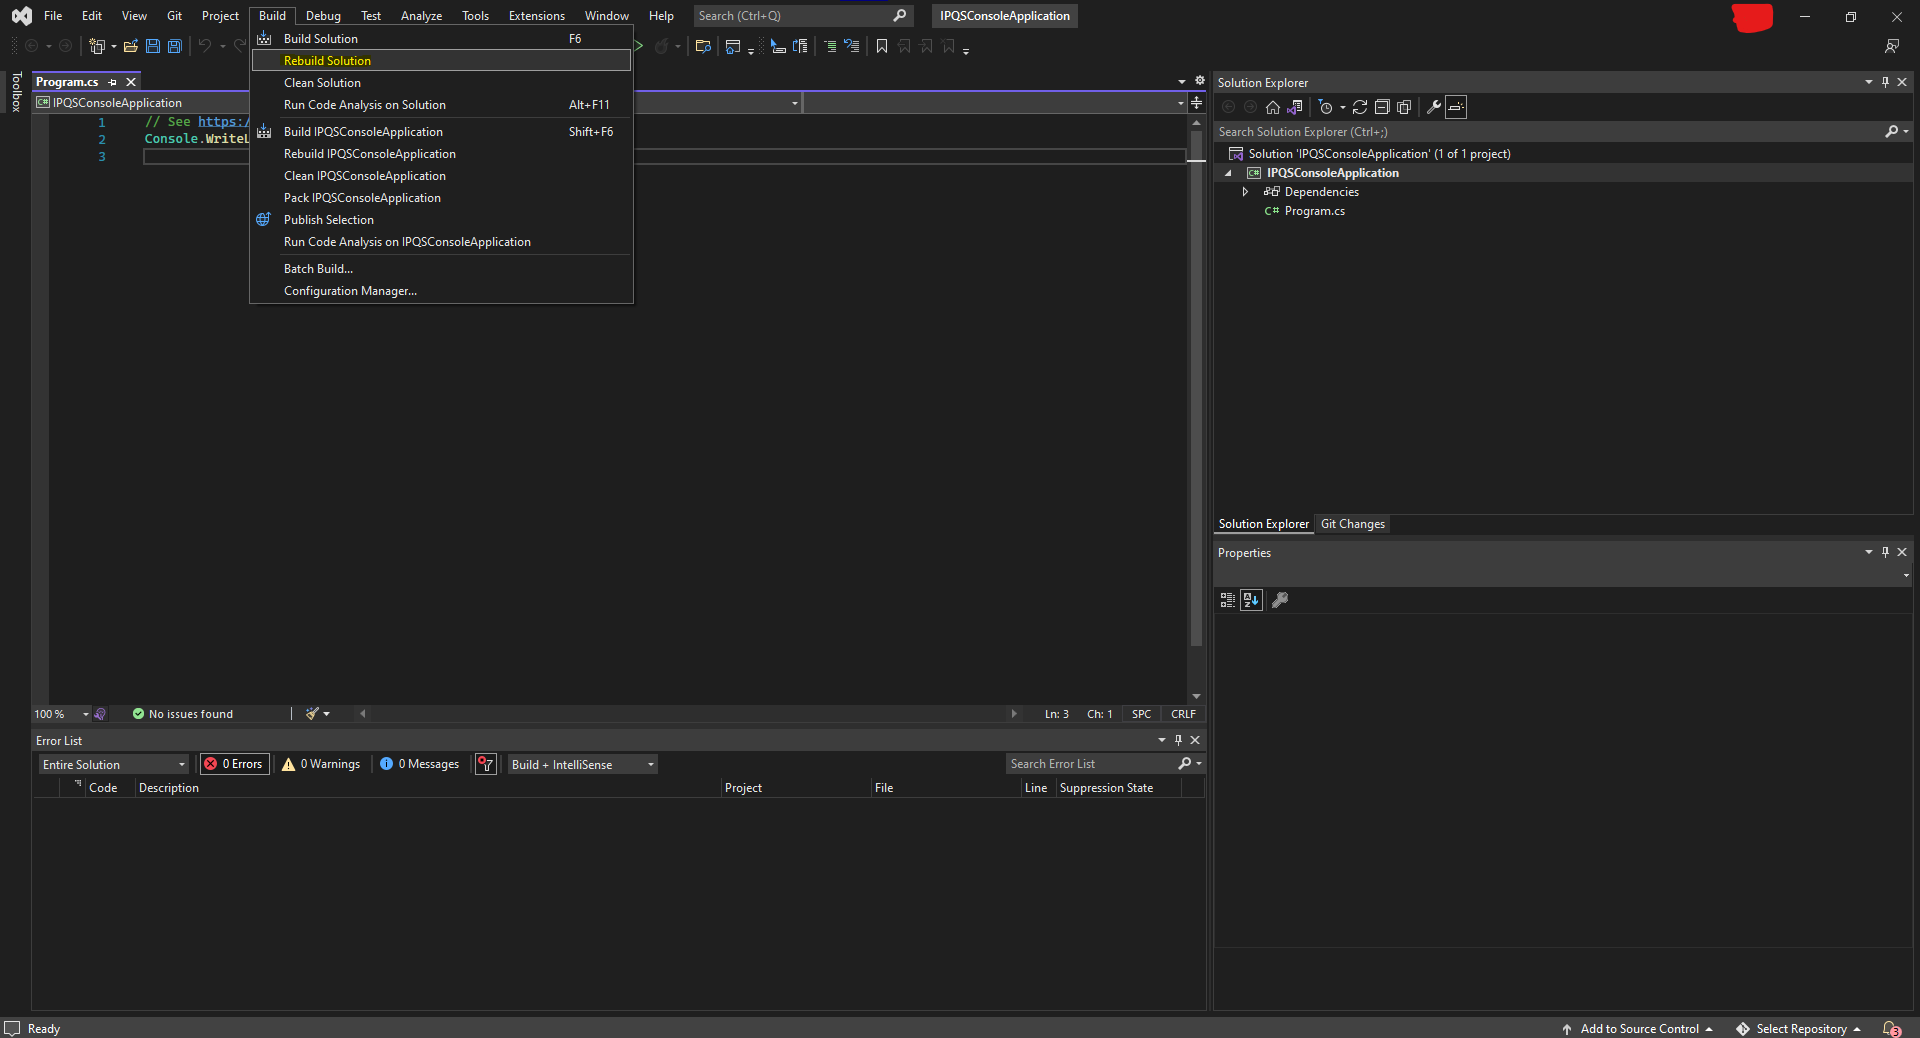
Task: Click the Show All Files icon
Action: pos(1404,107)
